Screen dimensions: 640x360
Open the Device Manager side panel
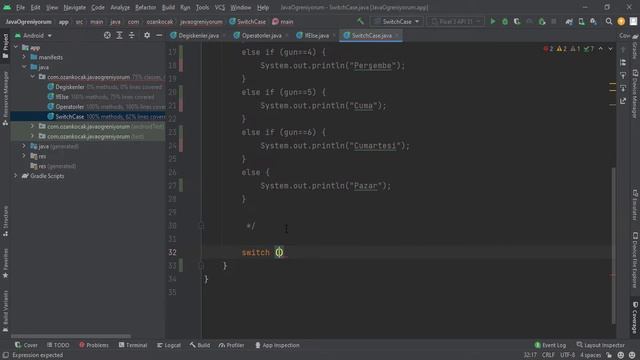tap(635, 93)
